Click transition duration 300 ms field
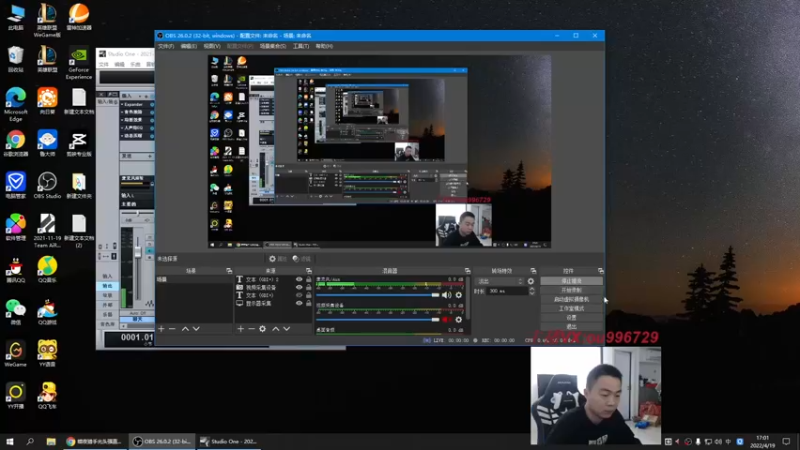 click(x=506, y=291)
